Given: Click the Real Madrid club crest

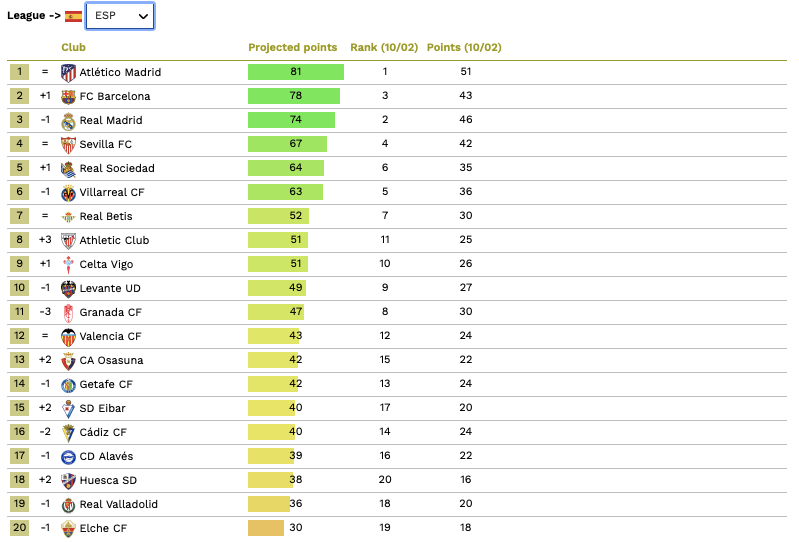Looking at the screenshot, I should coord(68,121).
